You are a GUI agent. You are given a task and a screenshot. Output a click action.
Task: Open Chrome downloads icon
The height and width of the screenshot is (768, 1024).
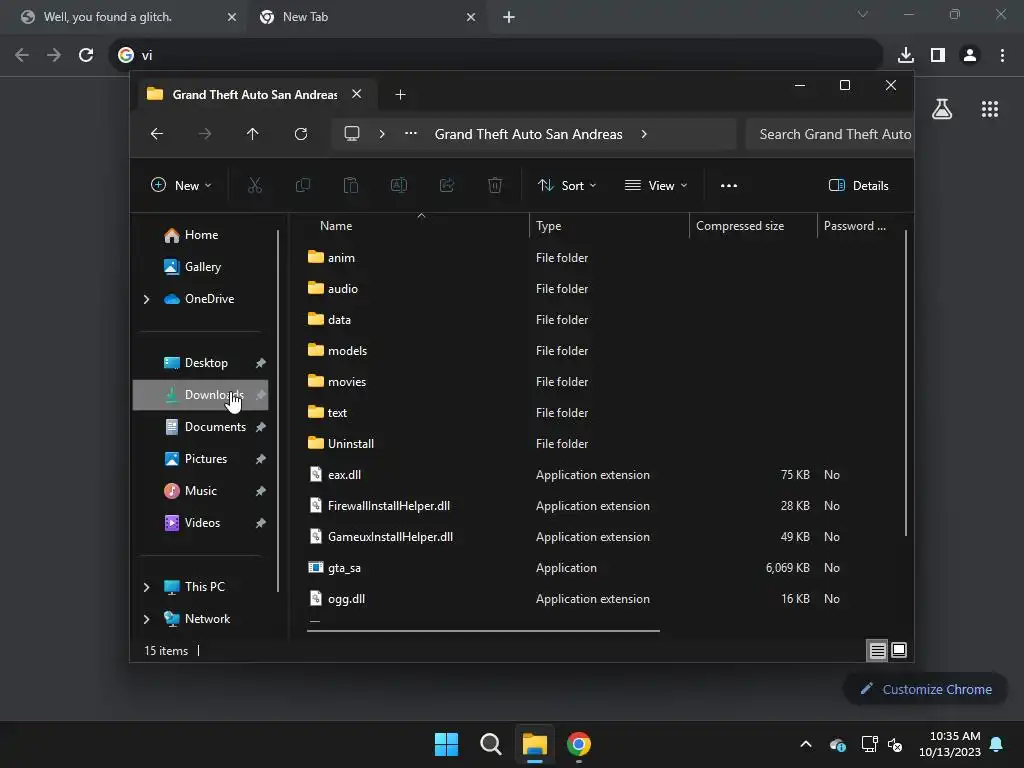[x=906, y=55]
